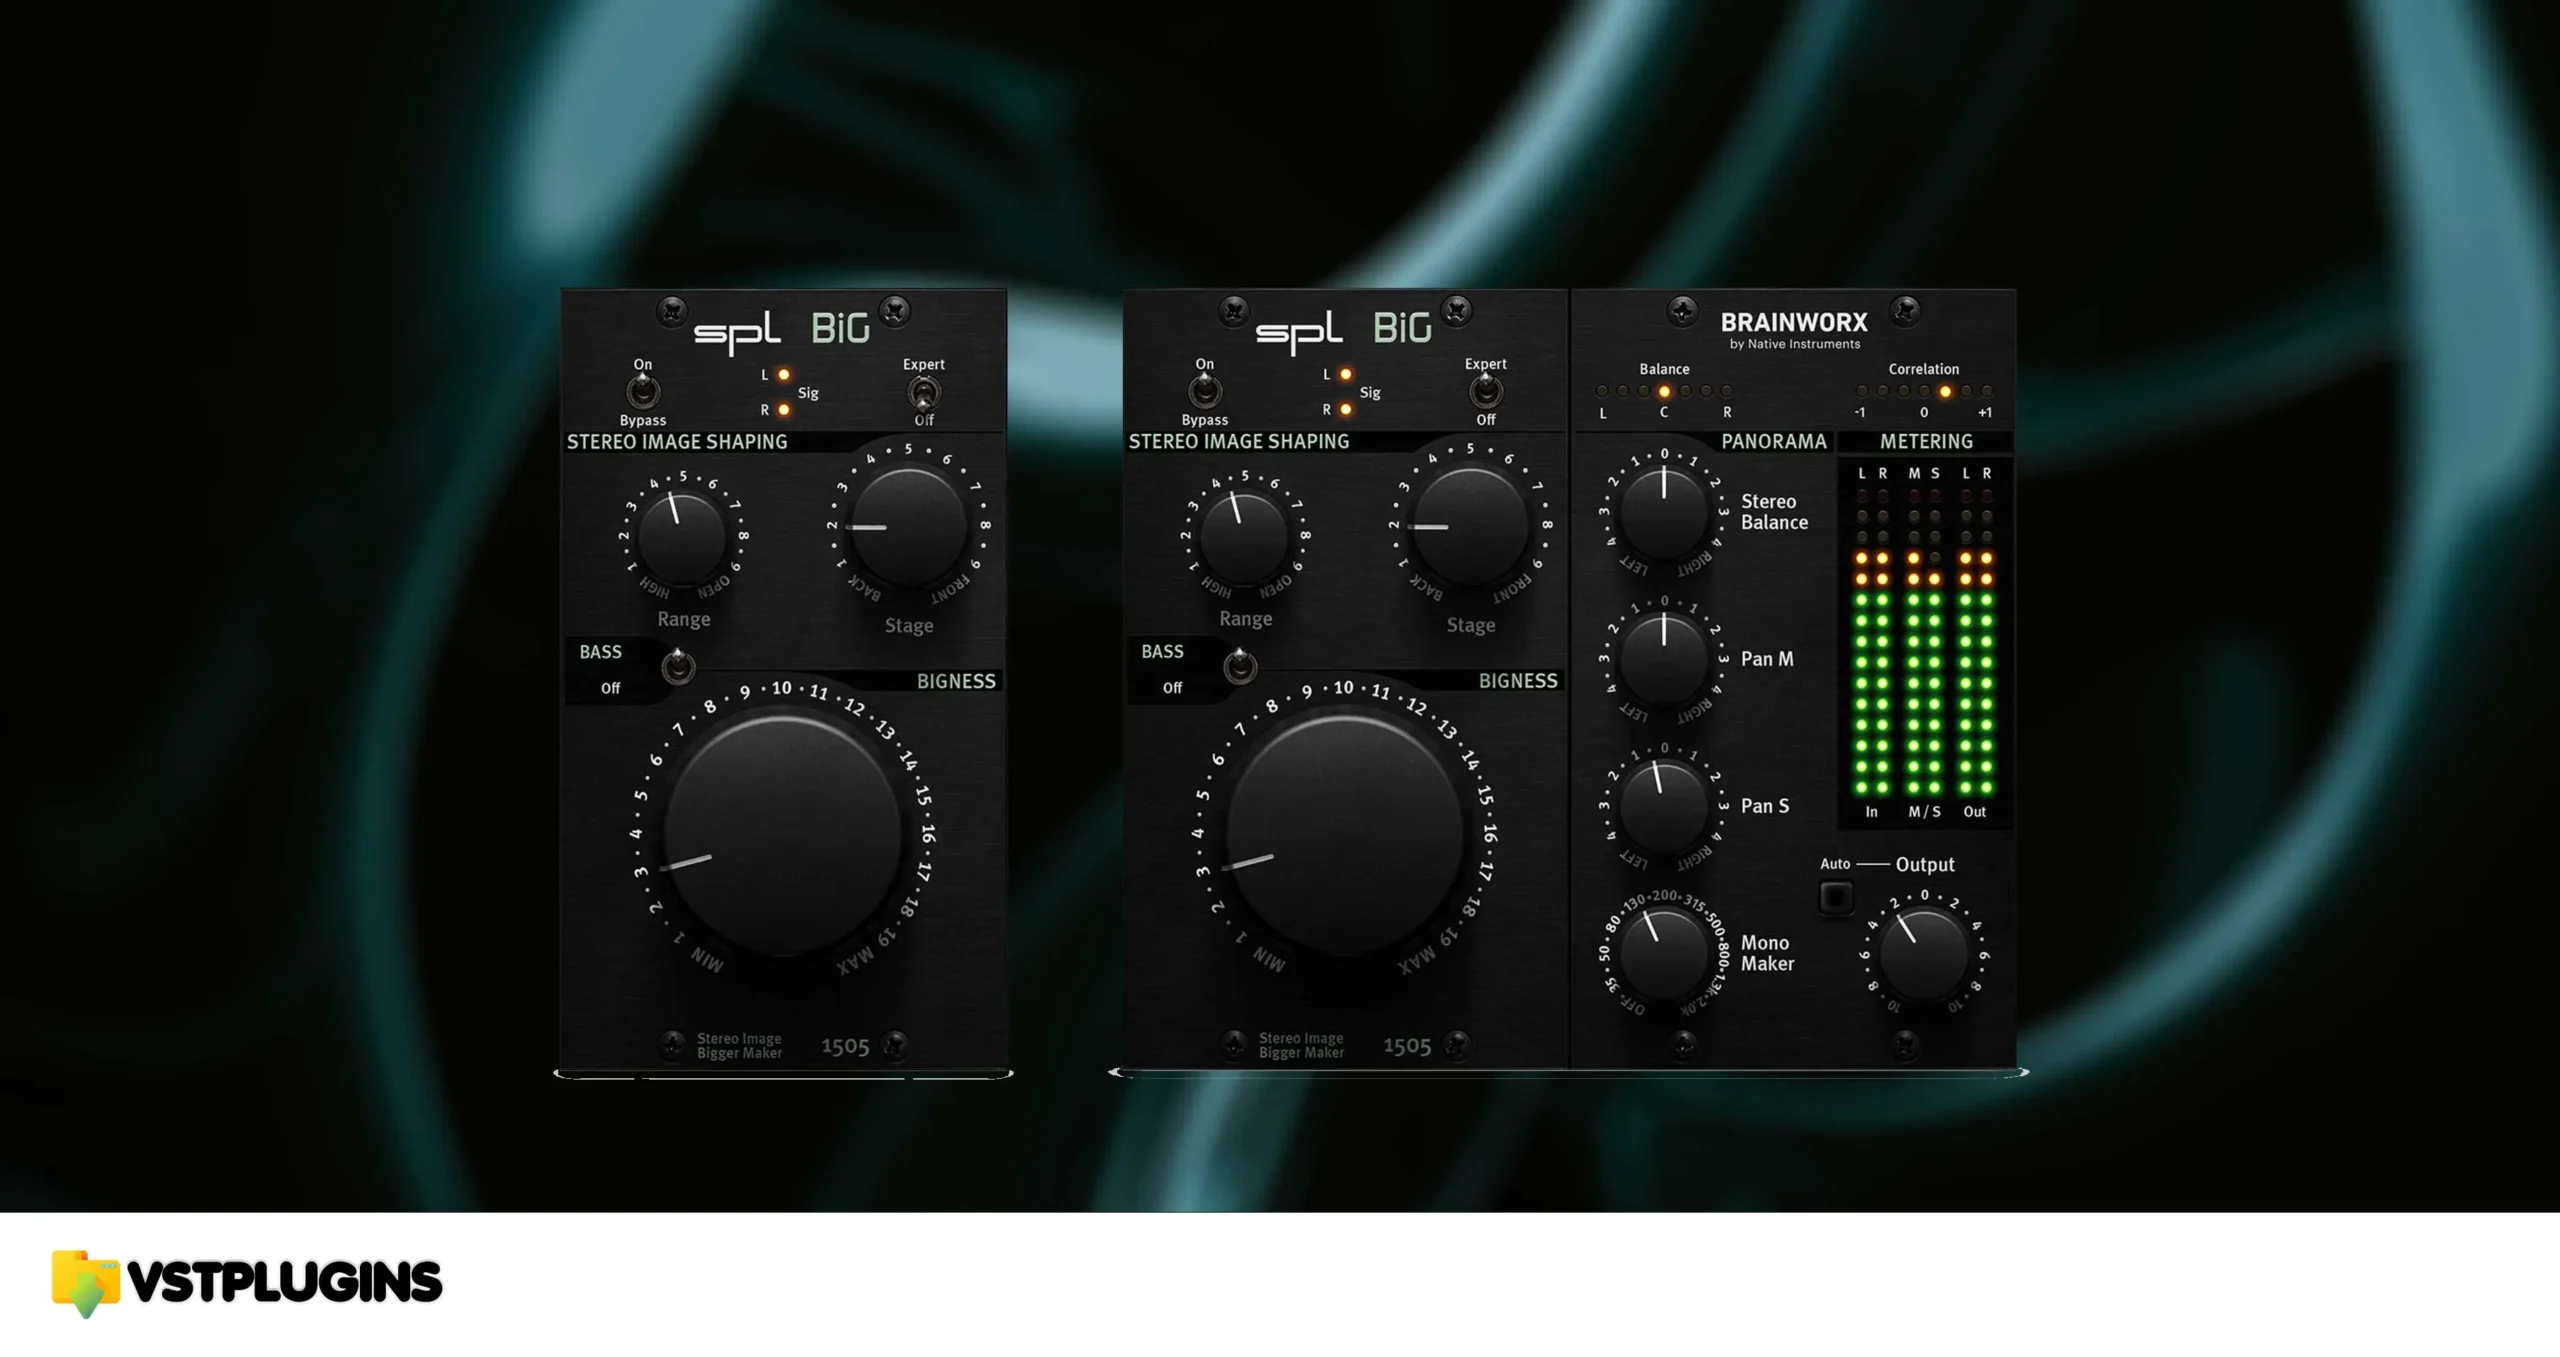This screenshot has width=2560, height=1357.
Task: Enable the Auto output button
Action: 1836,898
